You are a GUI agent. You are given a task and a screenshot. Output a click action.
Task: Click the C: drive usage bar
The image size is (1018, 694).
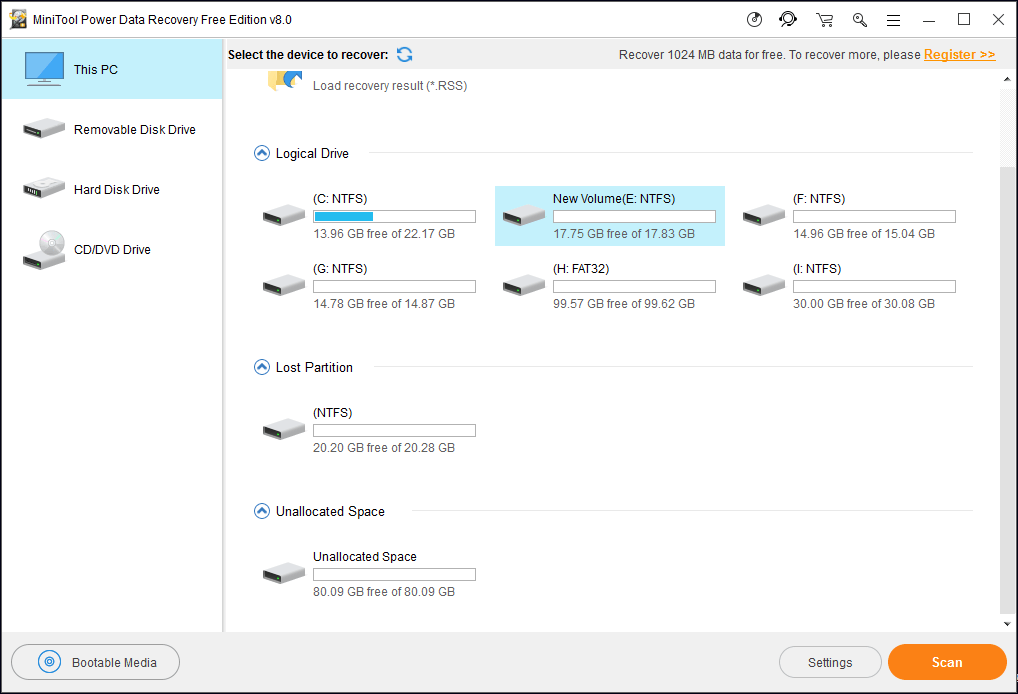[x=394, y=217]
